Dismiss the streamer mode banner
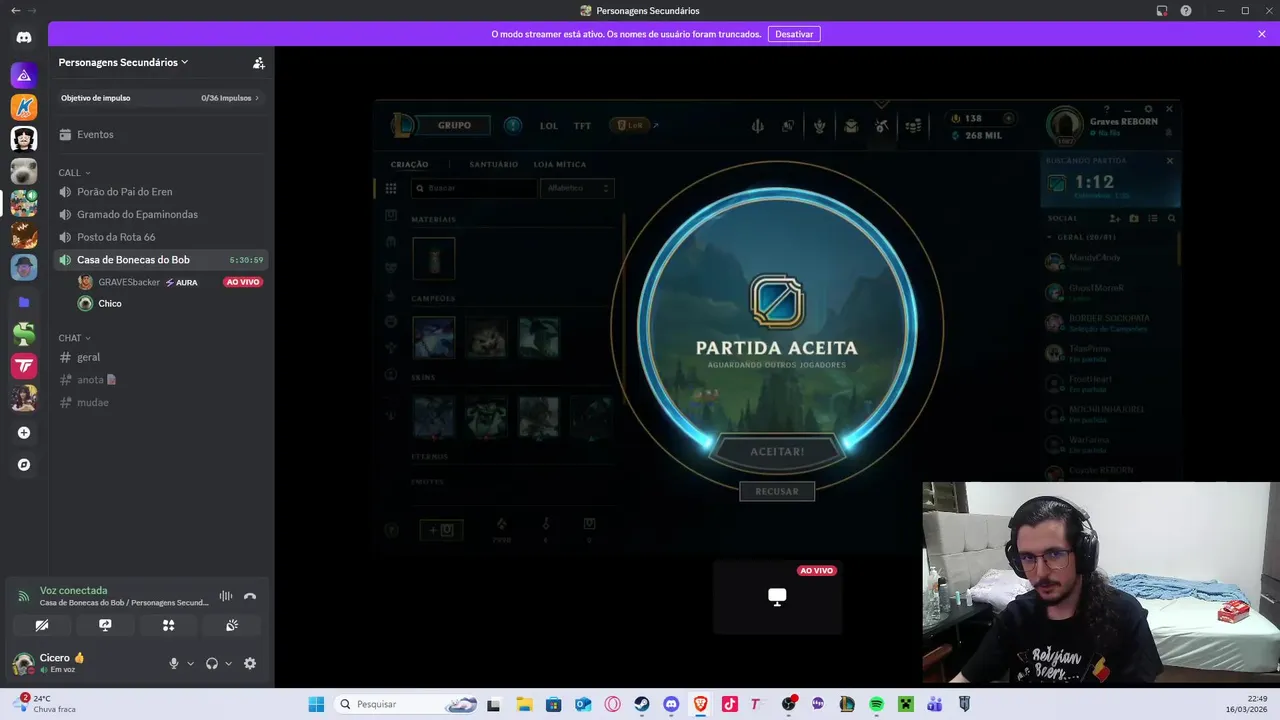The height and width of the screenshot is (720, 1280). 1262,34
